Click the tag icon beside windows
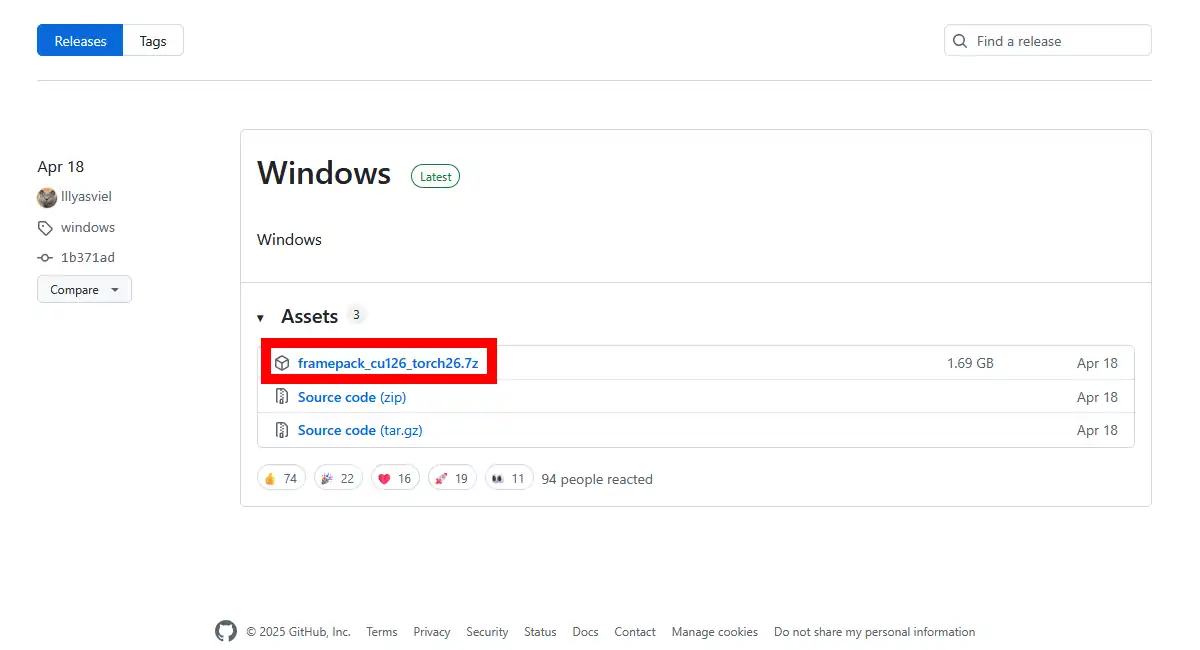 pyautogui.click(x=45, y=228)
